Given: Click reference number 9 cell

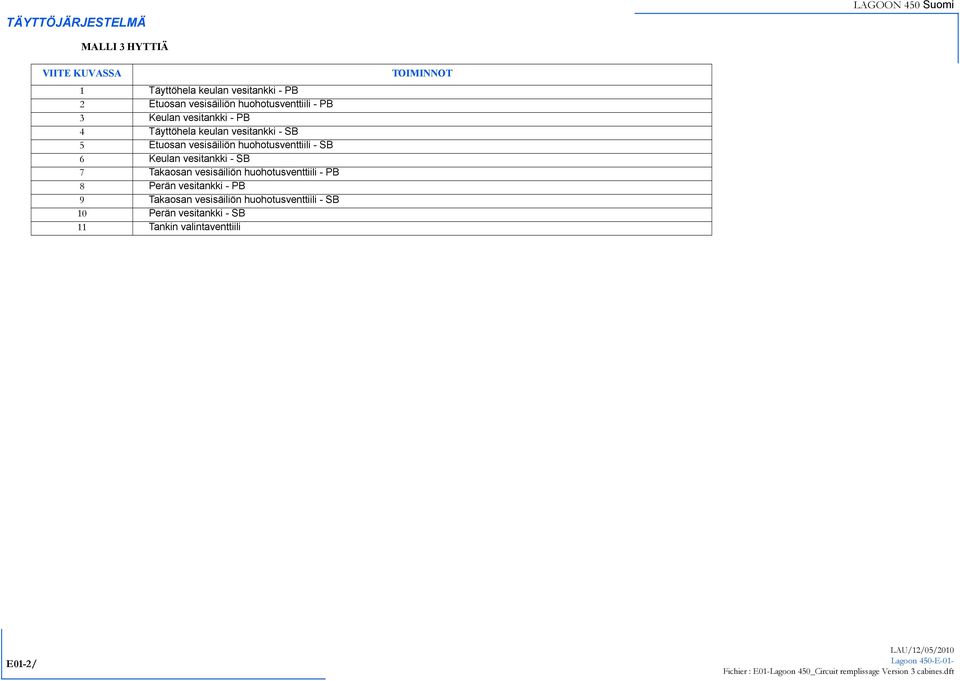Looking at the screenshot, I should [82, 200].
